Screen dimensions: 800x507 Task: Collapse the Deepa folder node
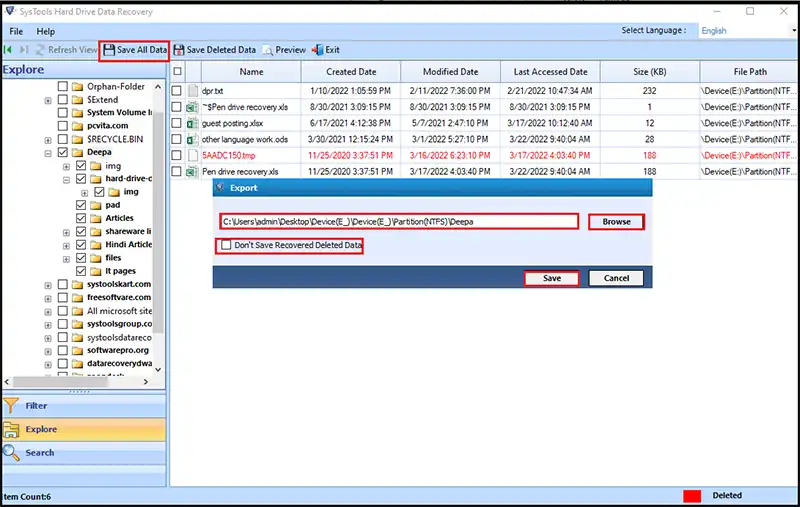point(48,153)
